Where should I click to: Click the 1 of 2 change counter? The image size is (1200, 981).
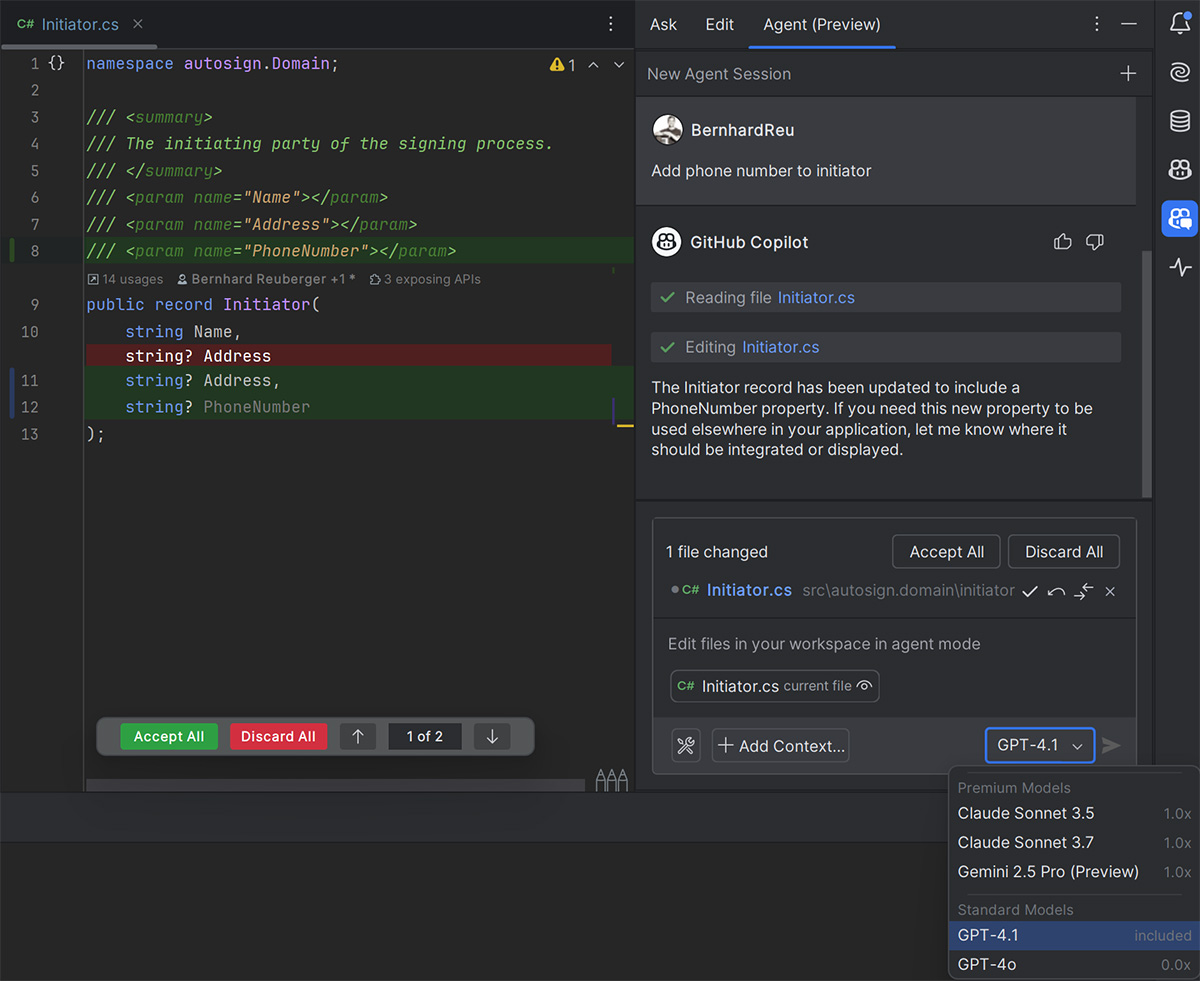(424, 737)
